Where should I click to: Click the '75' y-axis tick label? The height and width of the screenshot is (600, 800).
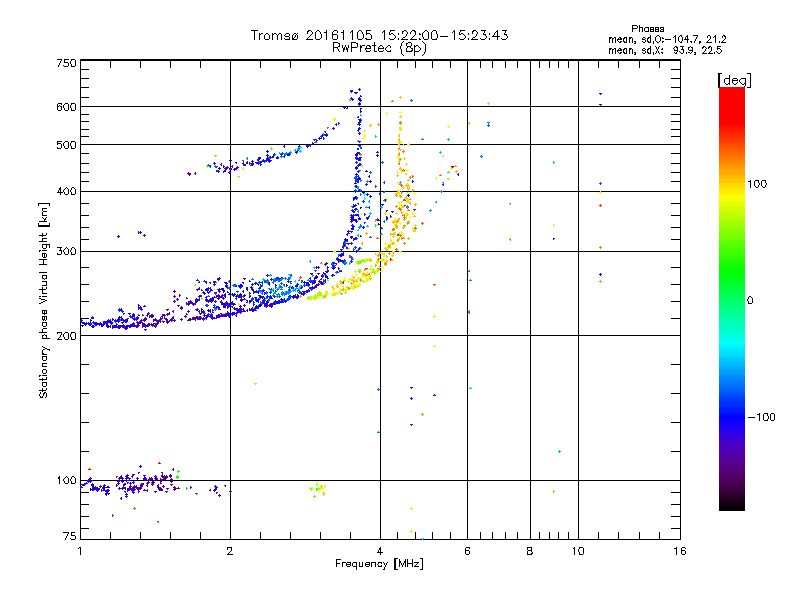click(70, 536)
